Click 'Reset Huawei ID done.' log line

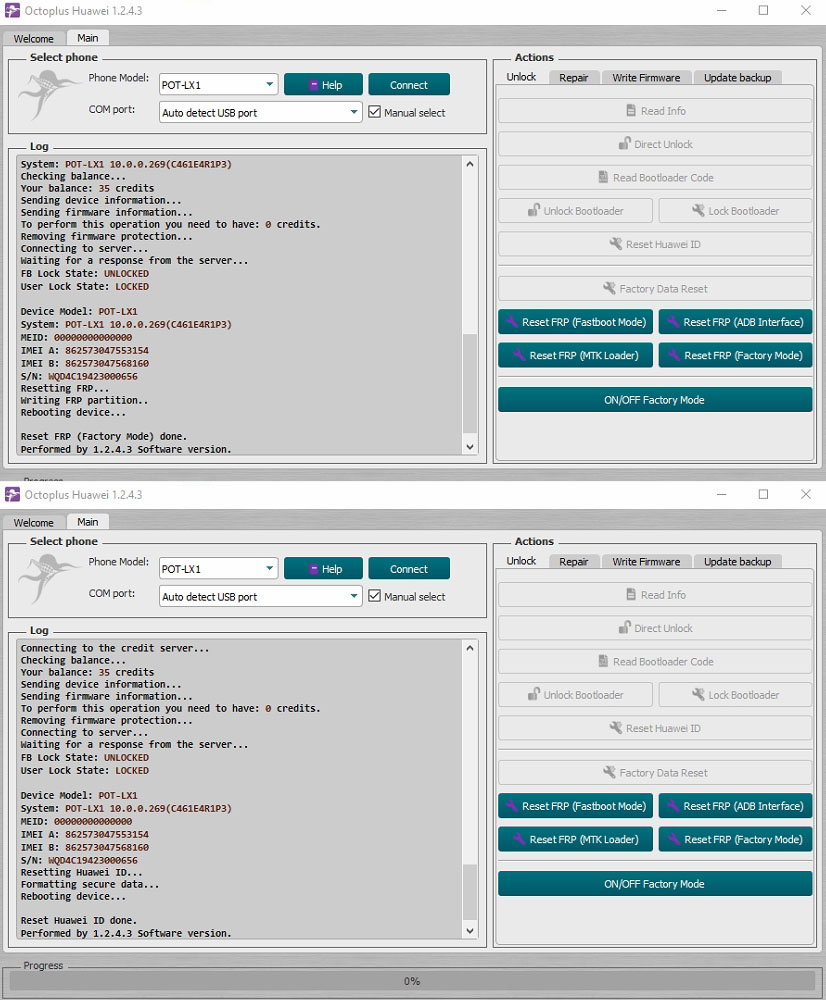[78, 921]
